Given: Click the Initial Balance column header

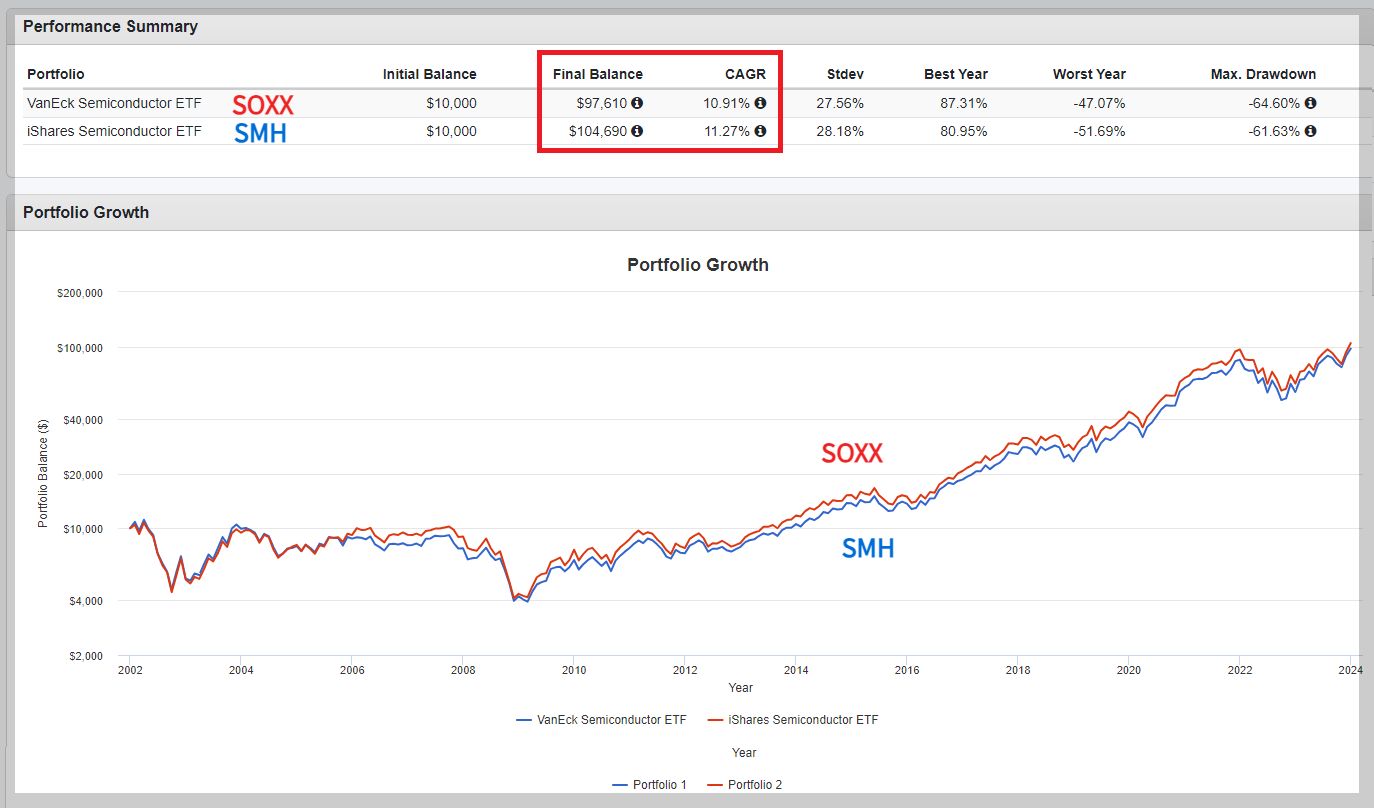Looking at the screenshot, I should coord(430,74).
